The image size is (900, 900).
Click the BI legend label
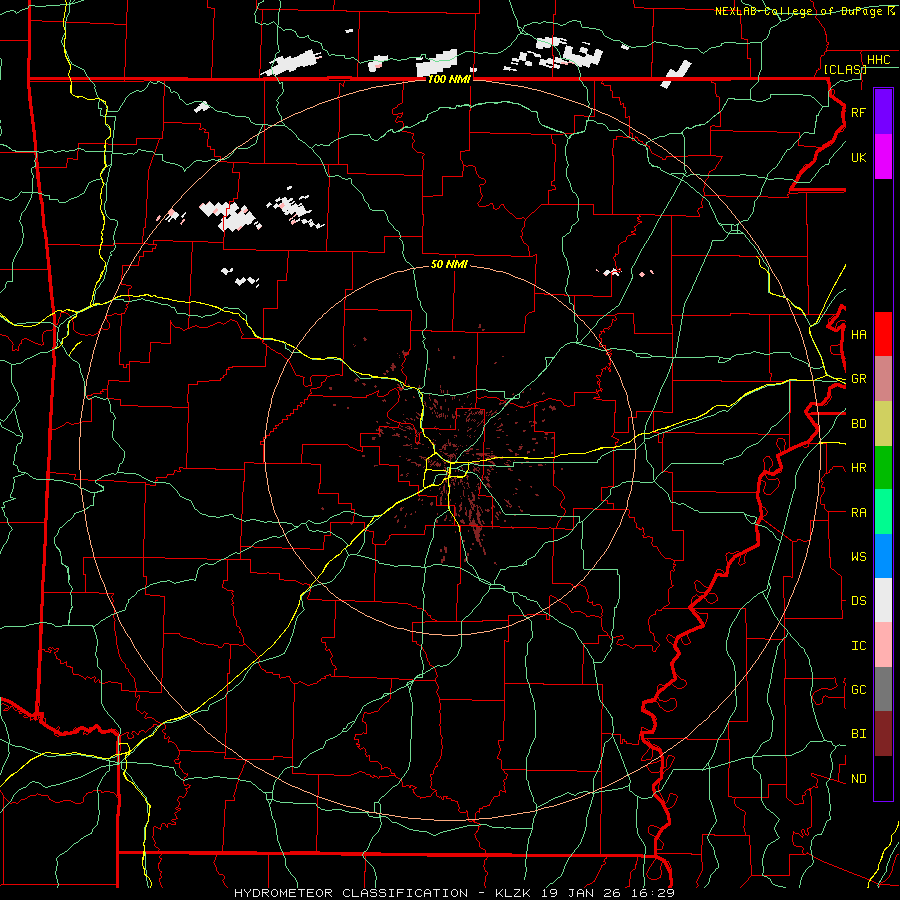click(859, 734)
